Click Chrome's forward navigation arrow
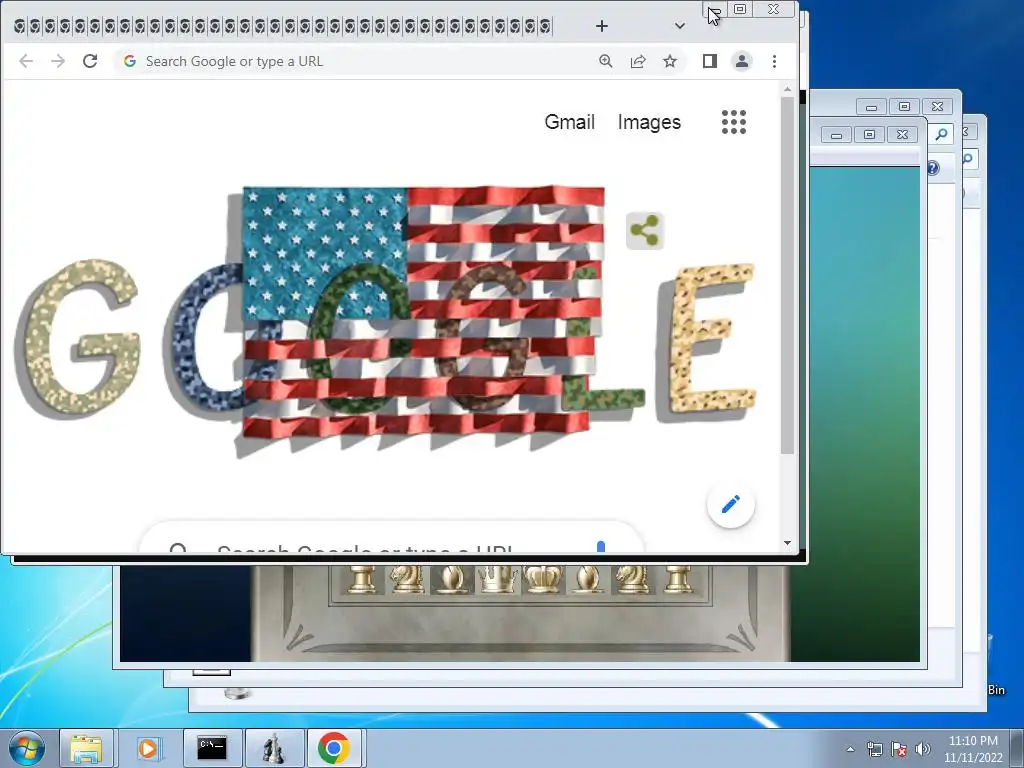 (58, 61)
